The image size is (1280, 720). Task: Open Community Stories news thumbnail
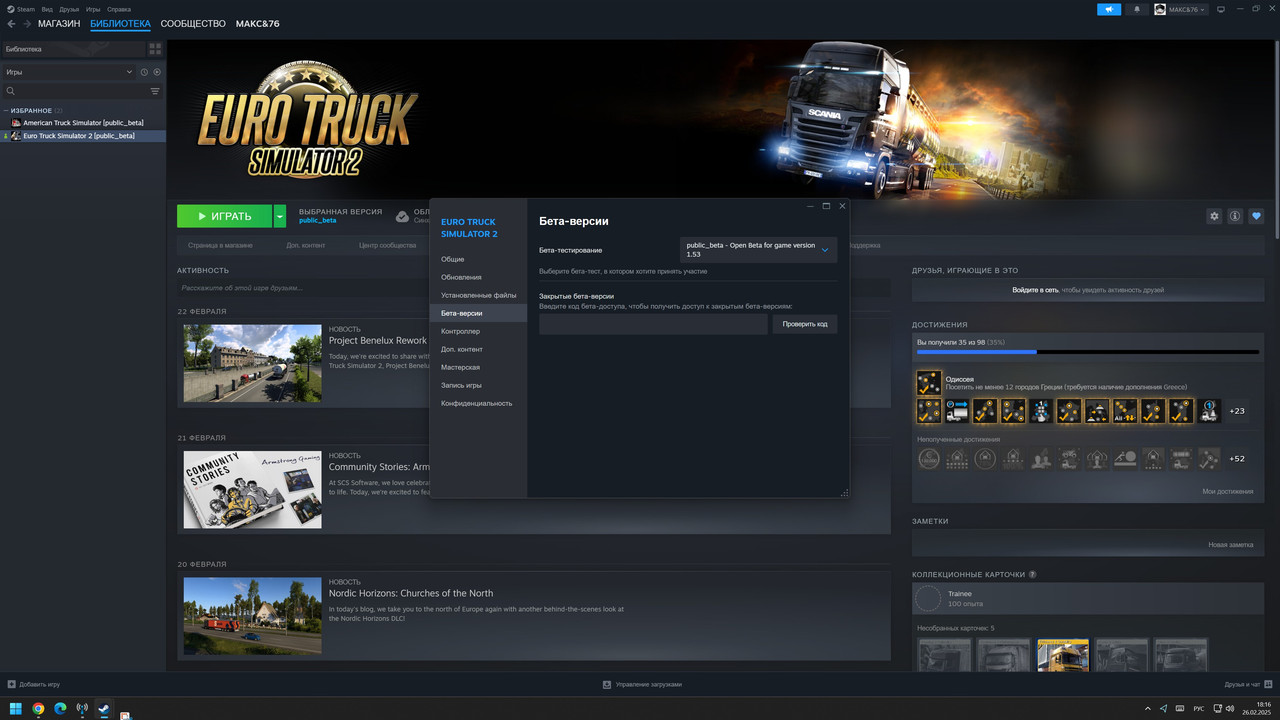coord(252,489)
